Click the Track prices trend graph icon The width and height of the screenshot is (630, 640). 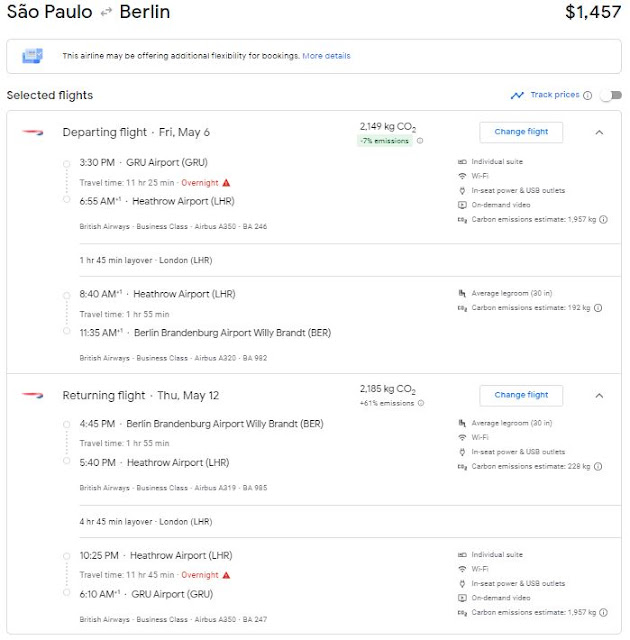[517, 95]
